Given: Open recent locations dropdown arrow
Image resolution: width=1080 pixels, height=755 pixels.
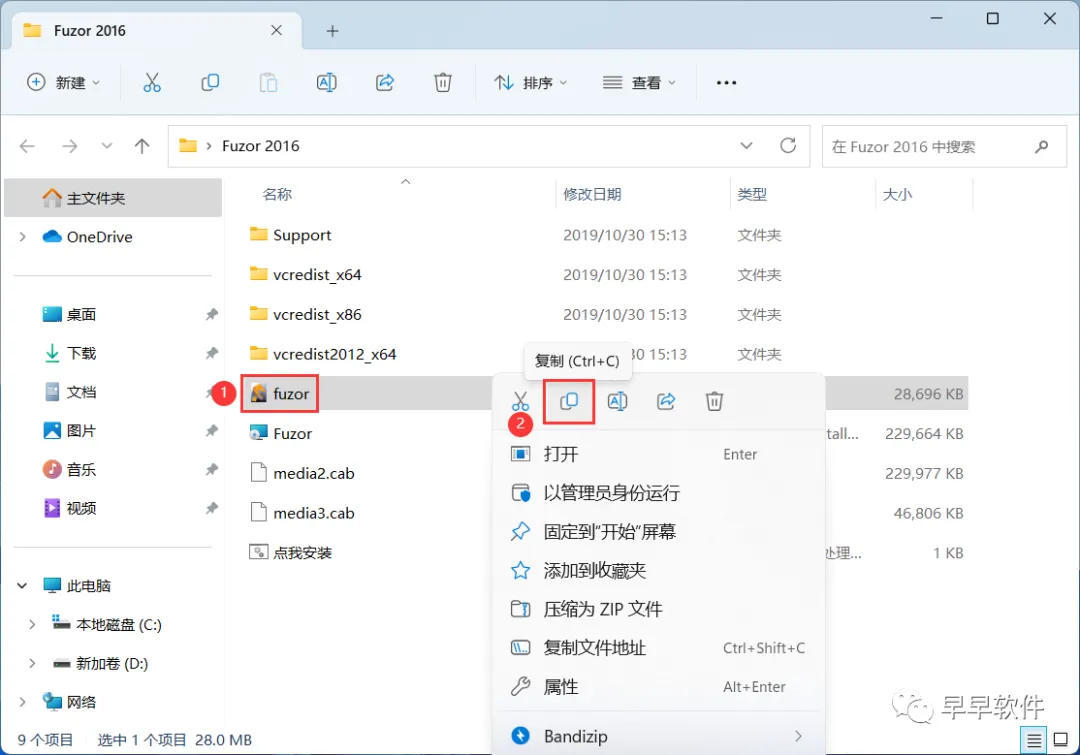Looking at the screenshot, I should coord(107,146).
